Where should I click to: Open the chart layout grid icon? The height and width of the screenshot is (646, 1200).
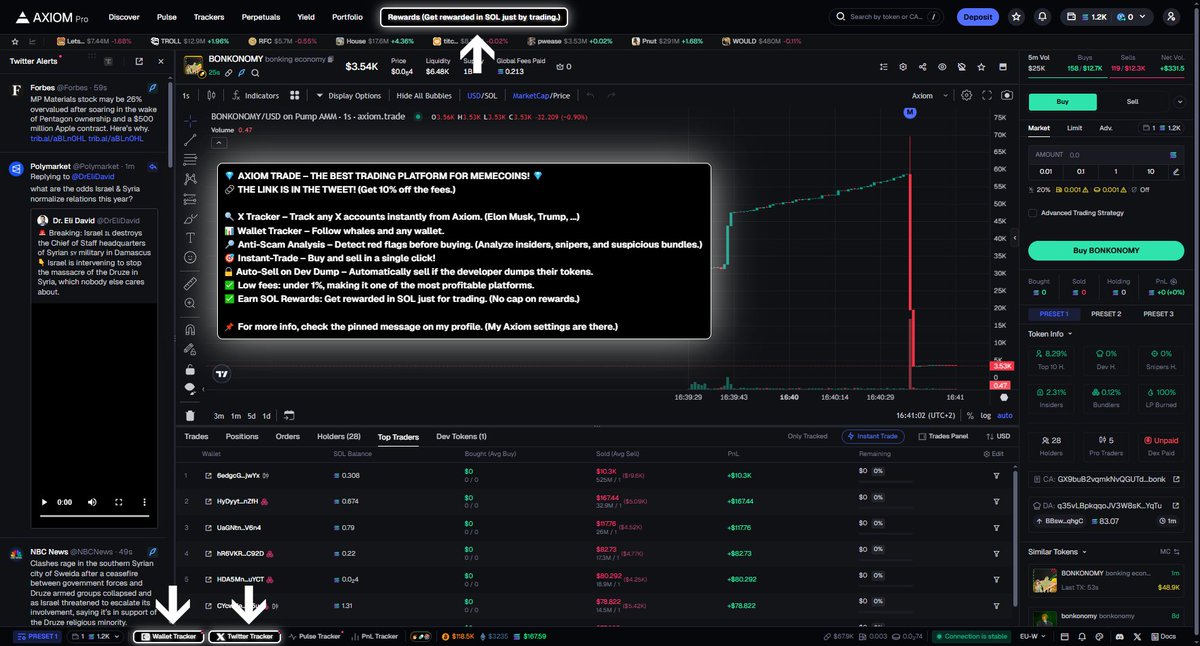[295, 95]
